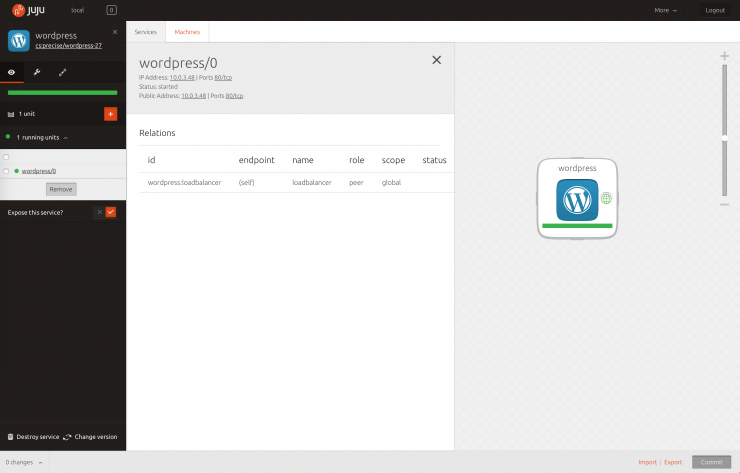Select the wordpress:loadbalancer relation cell
Image resolution: width=740 pixels, height=473 pixels.
click(x=184, y=183)
